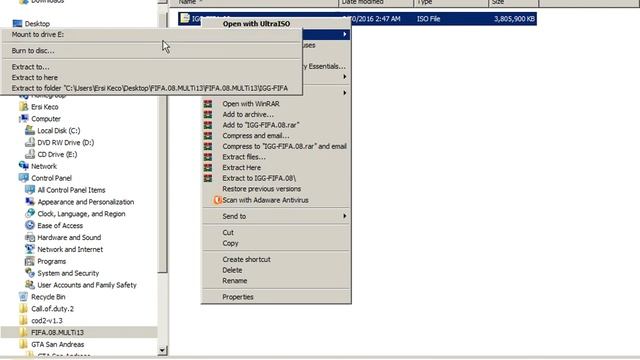
Task: Select Burn to disc... option
Action: click(x=151, y=51)
